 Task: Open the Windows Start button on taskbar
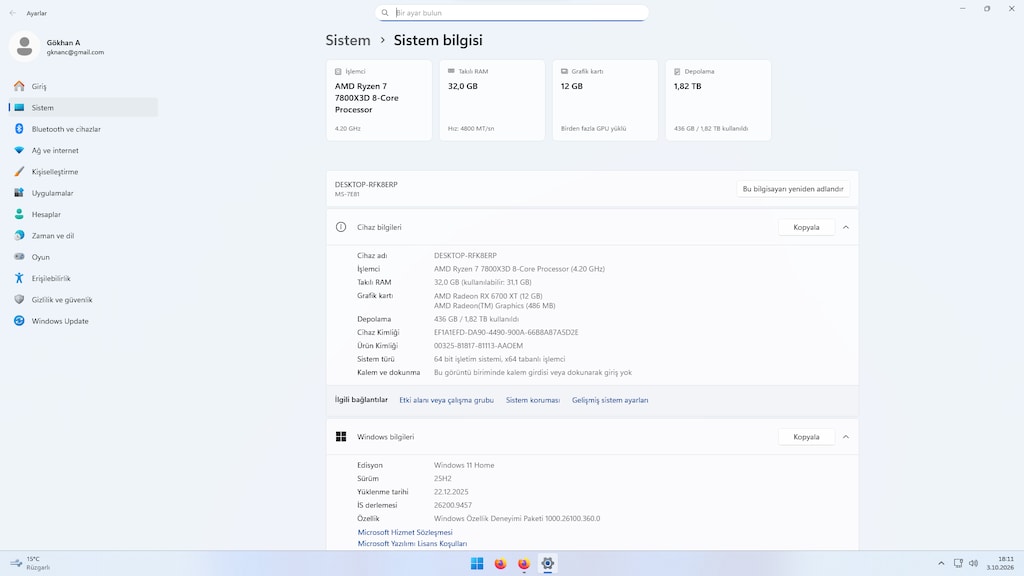click(x=477, y=564)
